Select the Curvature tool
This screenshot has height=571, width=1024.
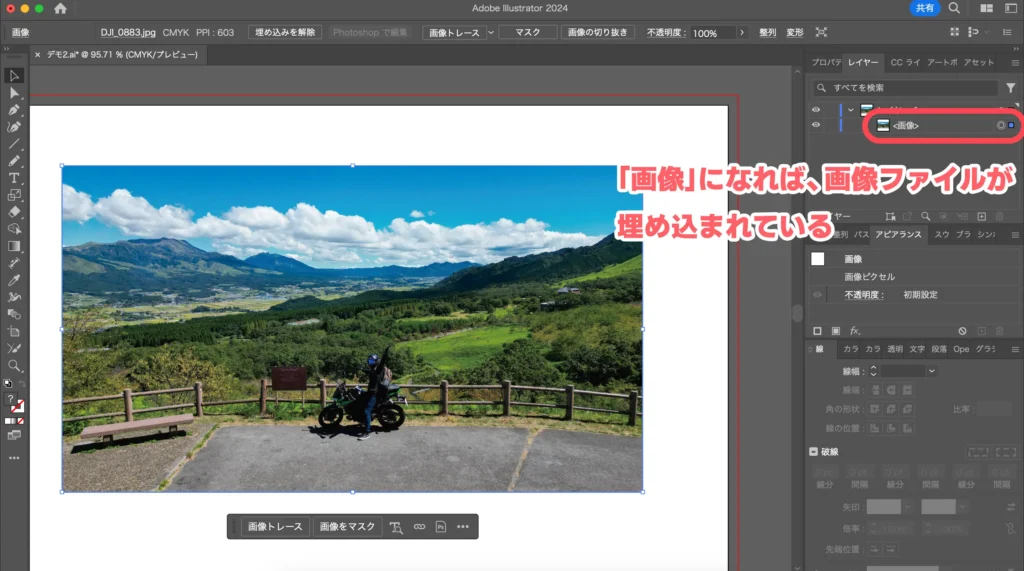[x=14, y=127]
